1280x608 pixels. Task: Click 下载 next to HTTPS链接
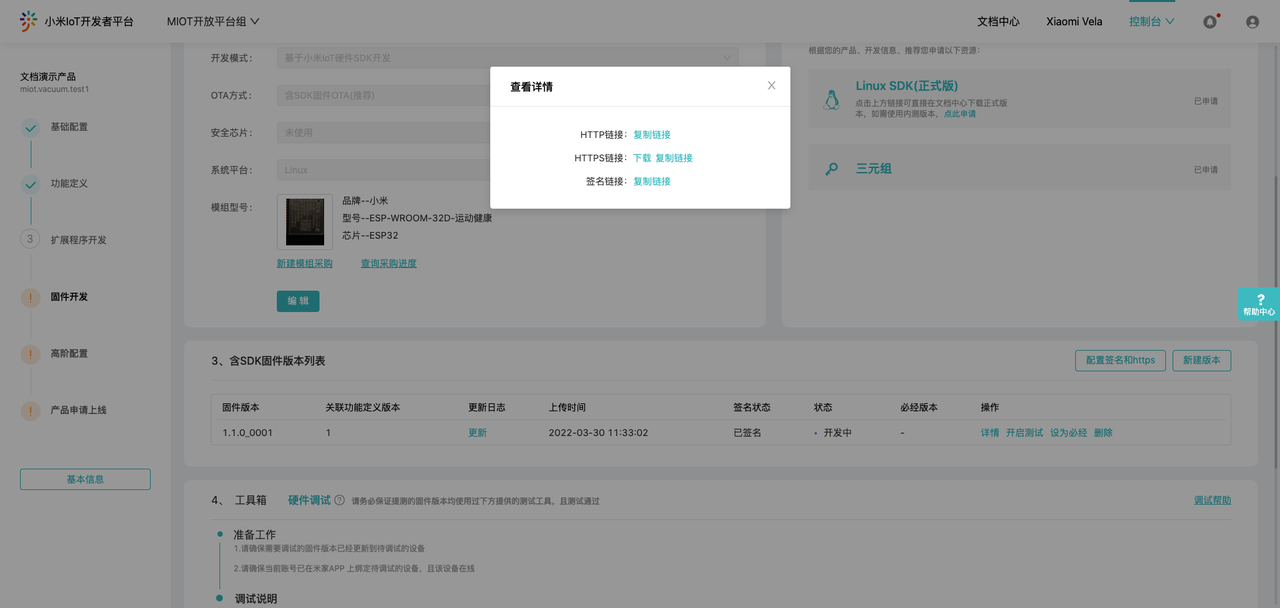pos(642,158)
